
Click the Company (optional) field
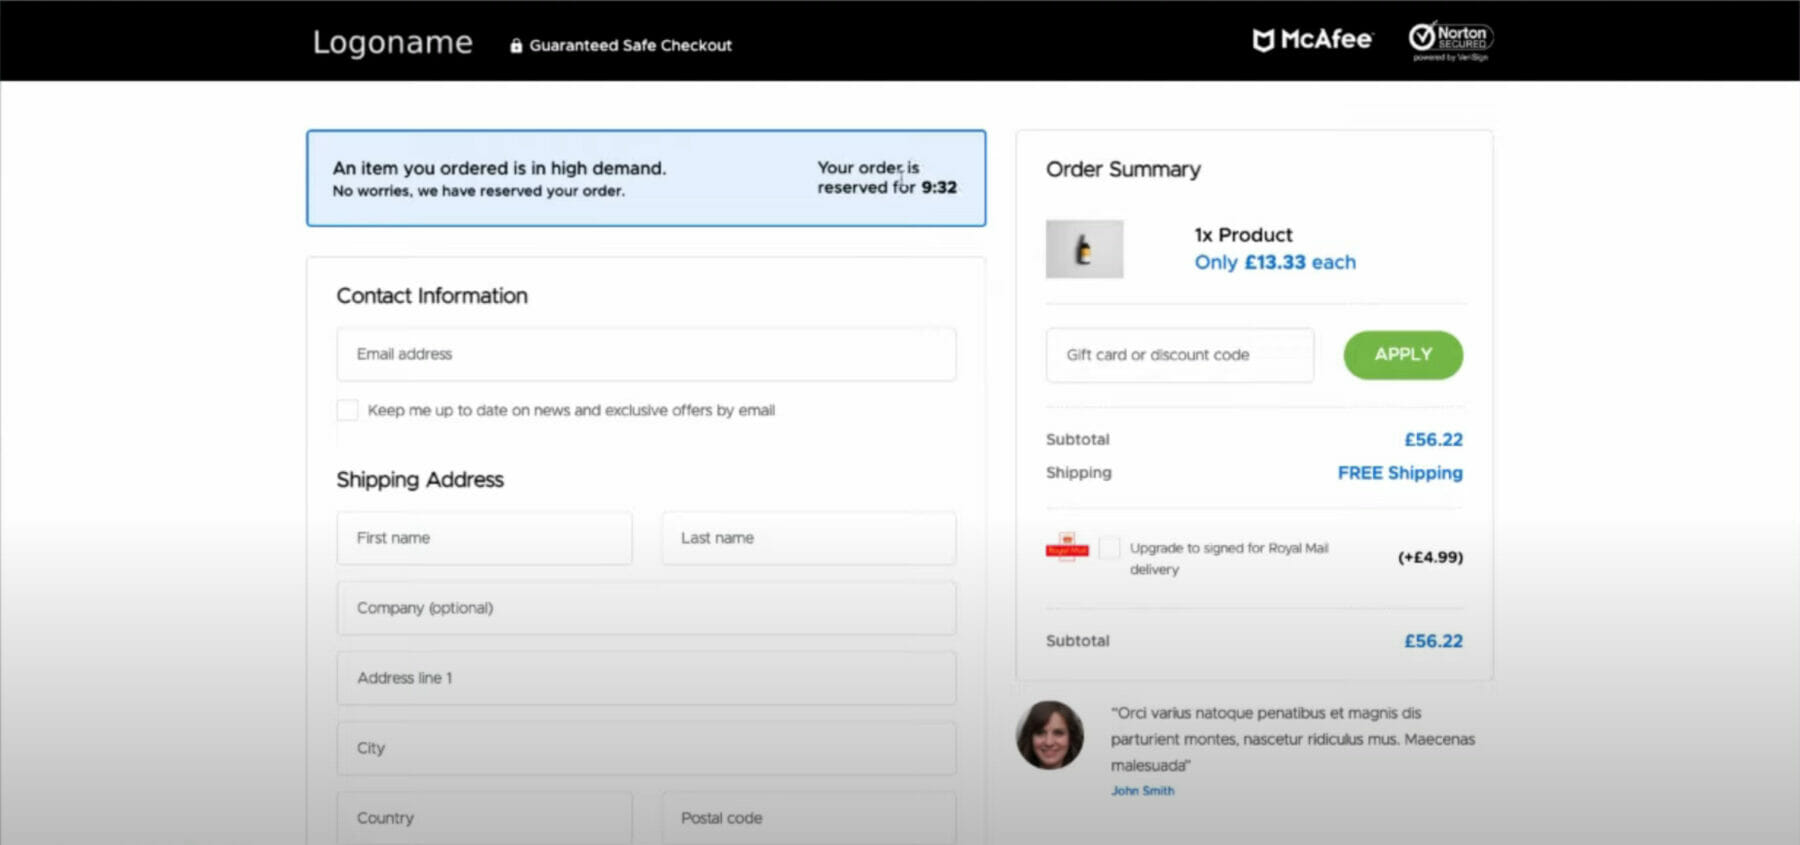(646, 608)
